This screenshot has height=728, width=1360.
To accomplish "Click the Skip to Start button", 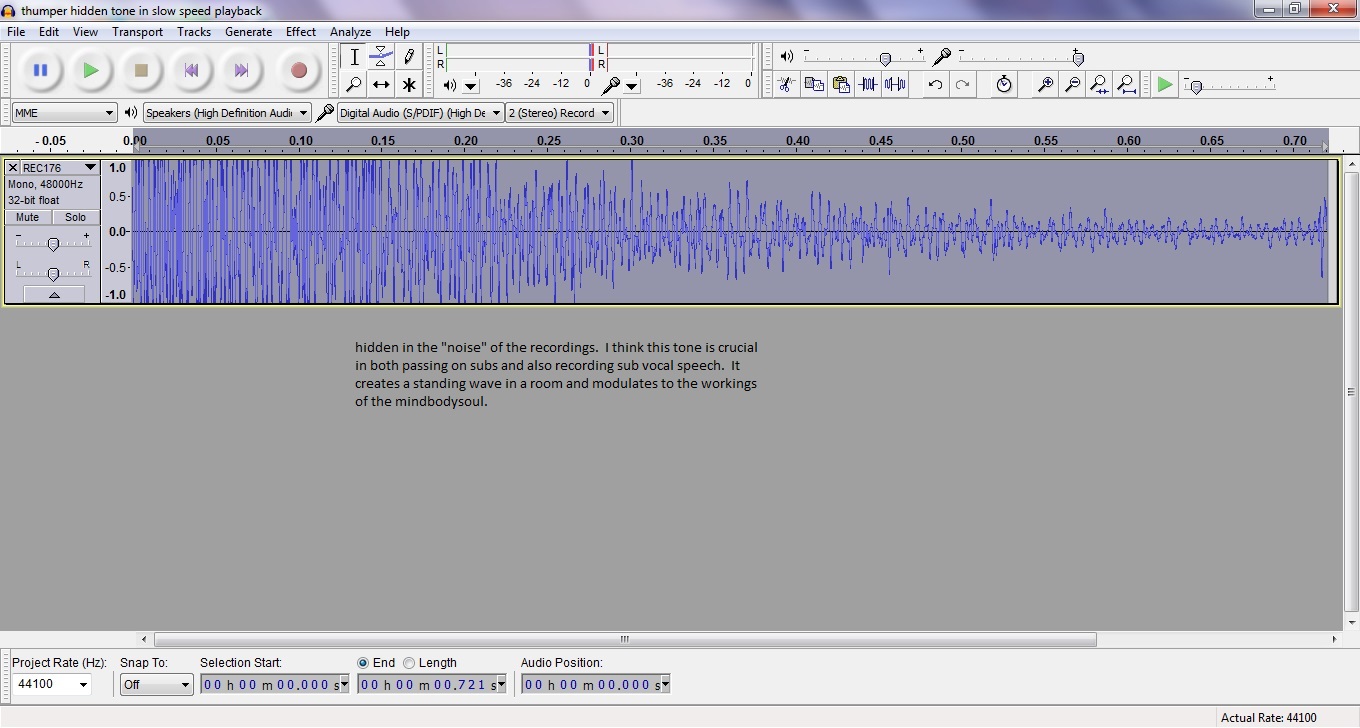I will (191, 71).
